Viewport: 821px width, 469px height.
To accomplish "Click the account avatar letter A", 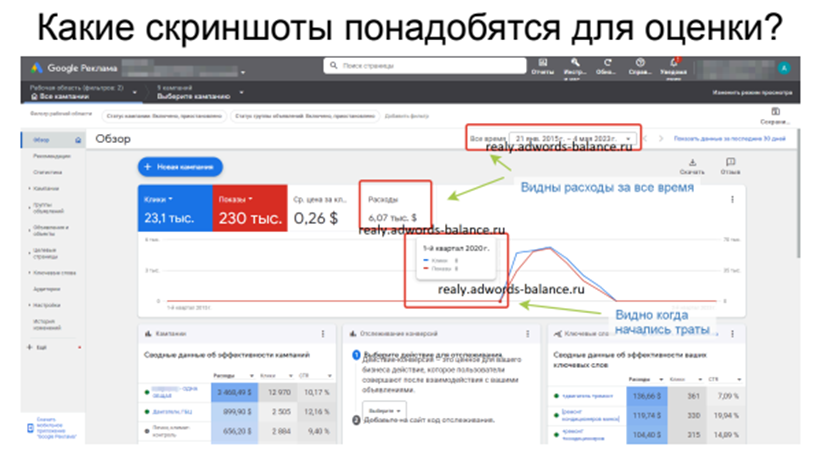I will 784,68.
